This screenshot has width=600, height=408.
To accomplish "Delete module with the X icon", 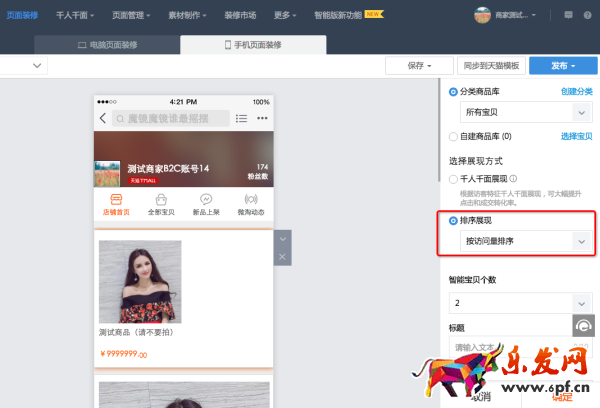I will 282,256.
